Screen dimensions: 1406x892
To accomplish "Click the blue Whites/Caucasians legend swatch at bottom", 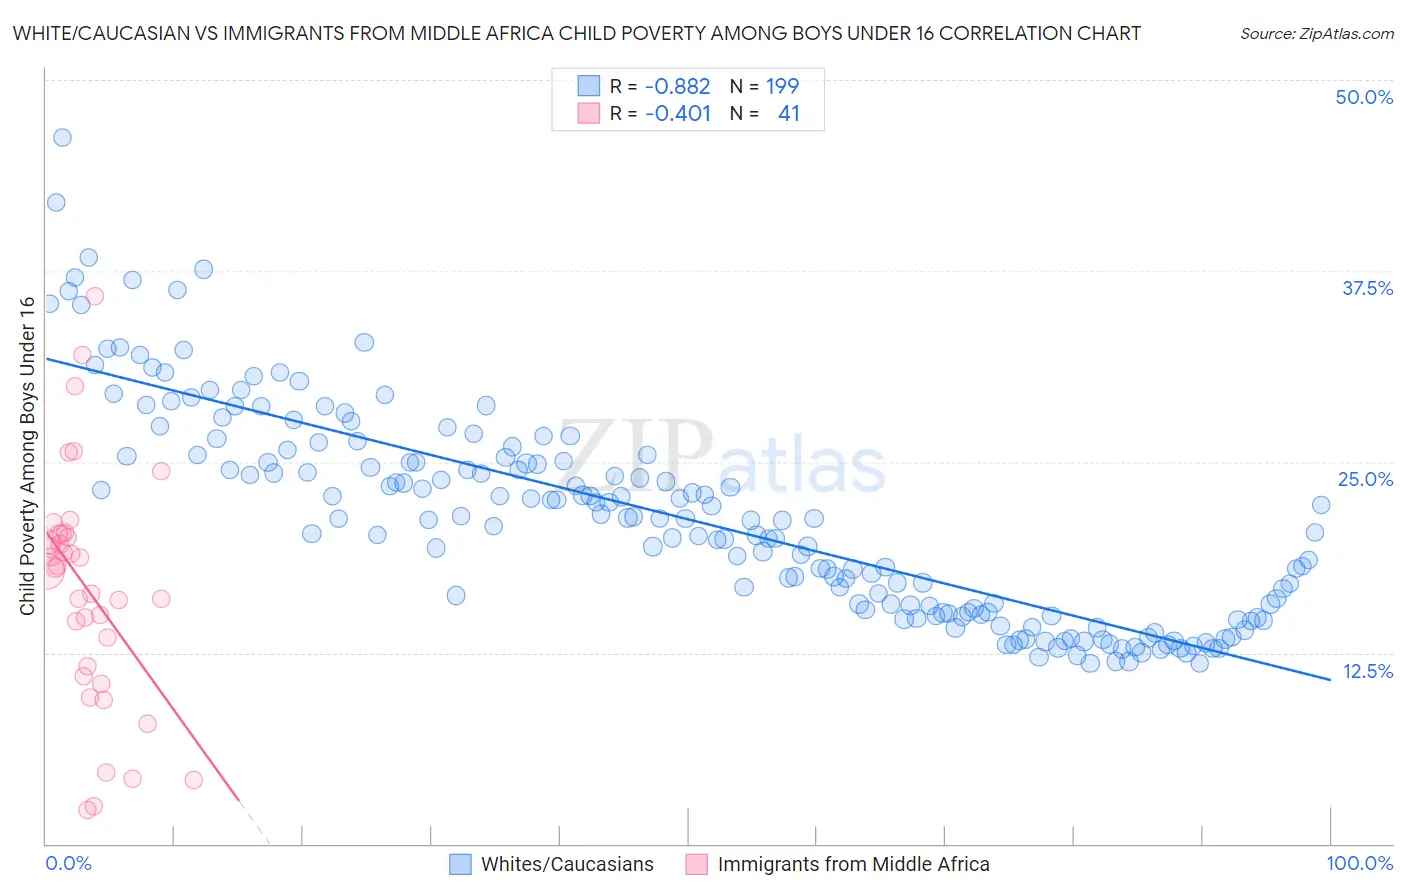I will click(460, 864).
